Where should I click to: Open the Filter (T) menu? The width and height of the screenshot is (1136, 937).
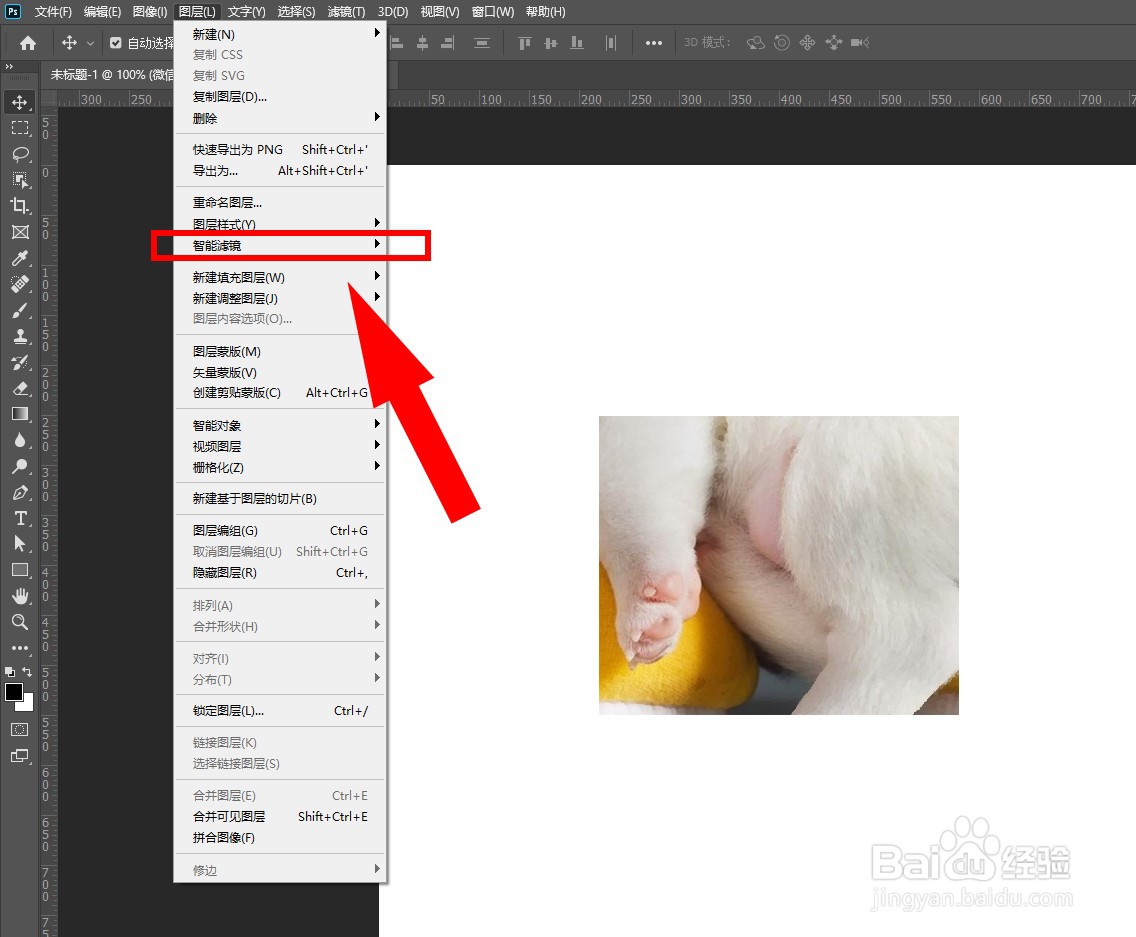coord(346,12)
